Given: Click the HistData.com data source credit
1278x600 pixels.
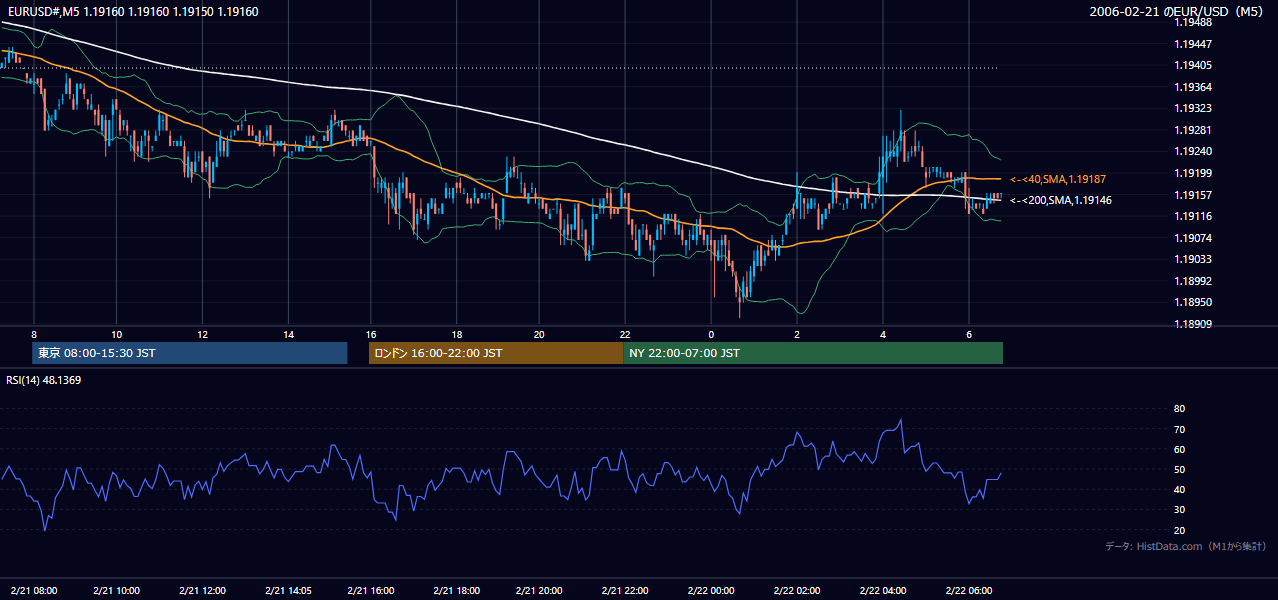Looking at the screenshot, I should (x=1185, y=546).
